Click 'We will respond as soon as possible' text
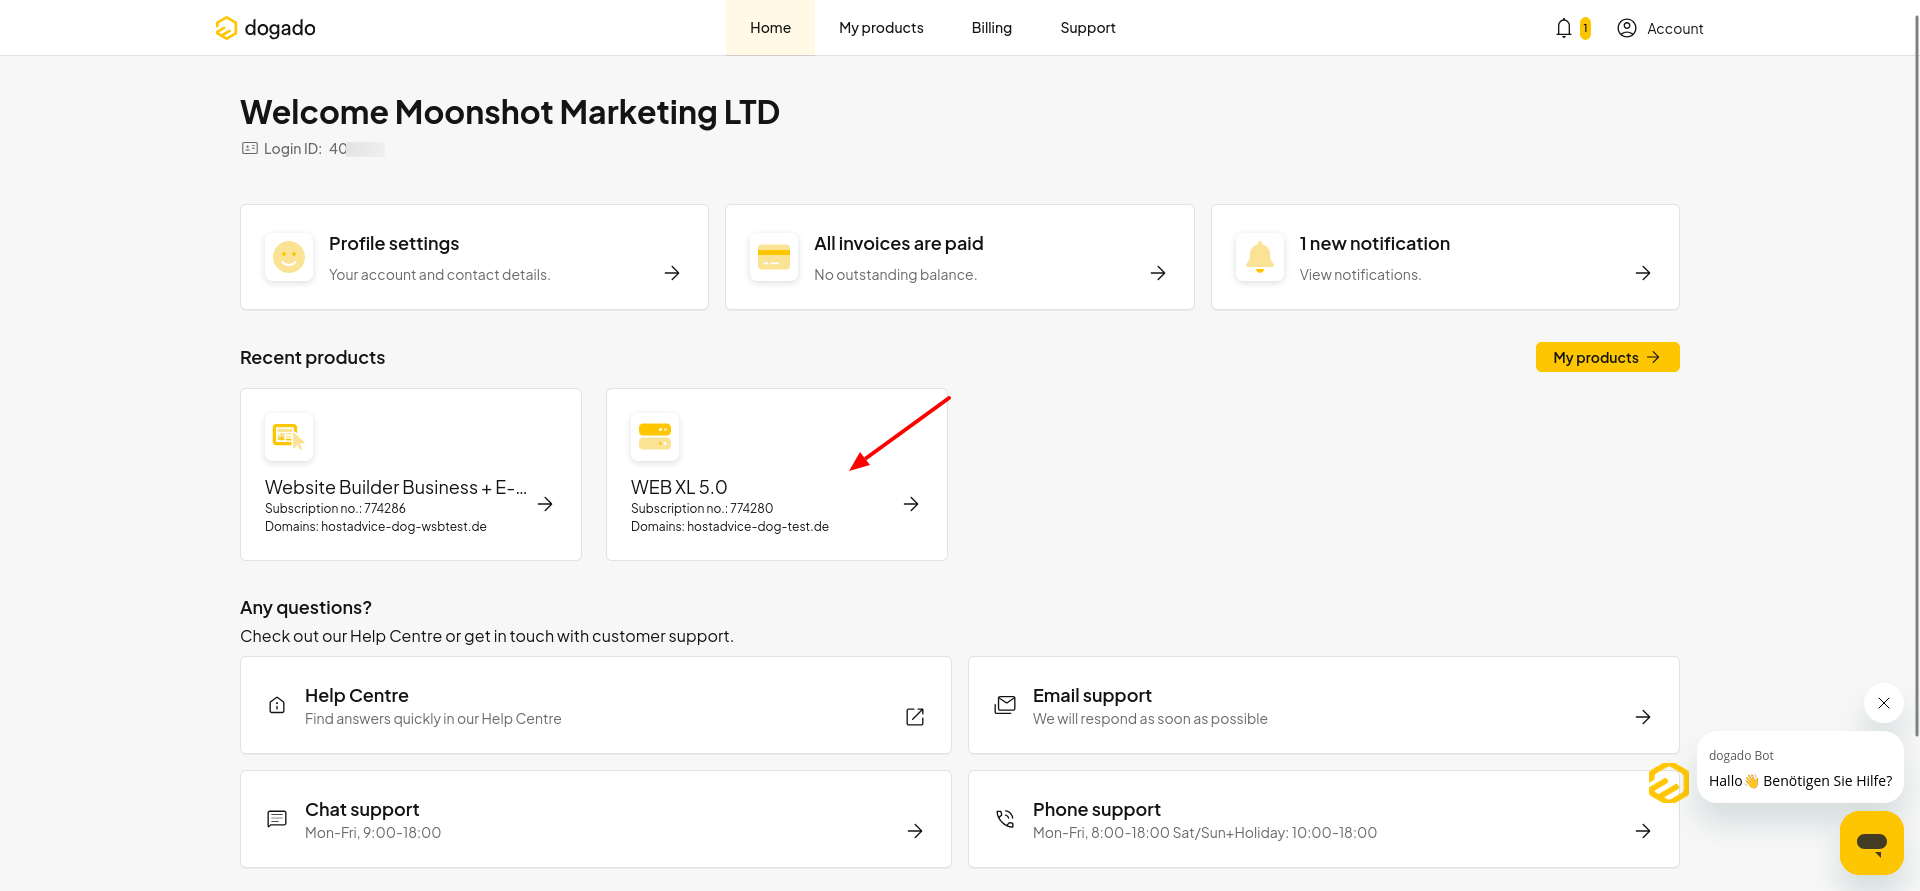Image resolution: width=1920 pixels, height=891 pixels. (x=1150, y=719)
